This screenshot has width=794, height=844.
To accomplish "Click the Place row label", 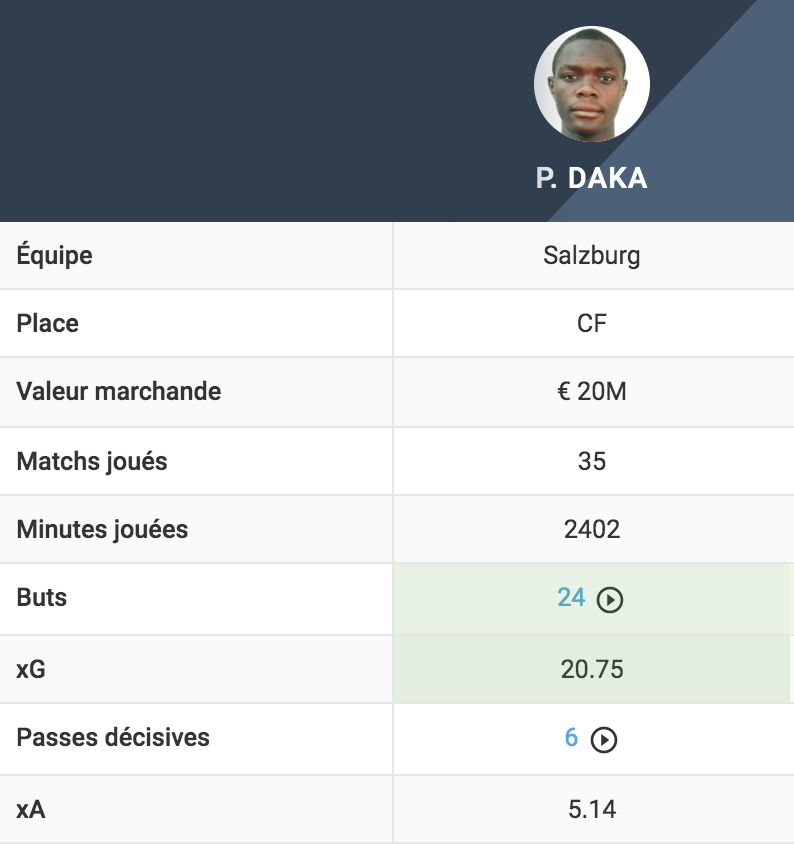I will [47, 323].
